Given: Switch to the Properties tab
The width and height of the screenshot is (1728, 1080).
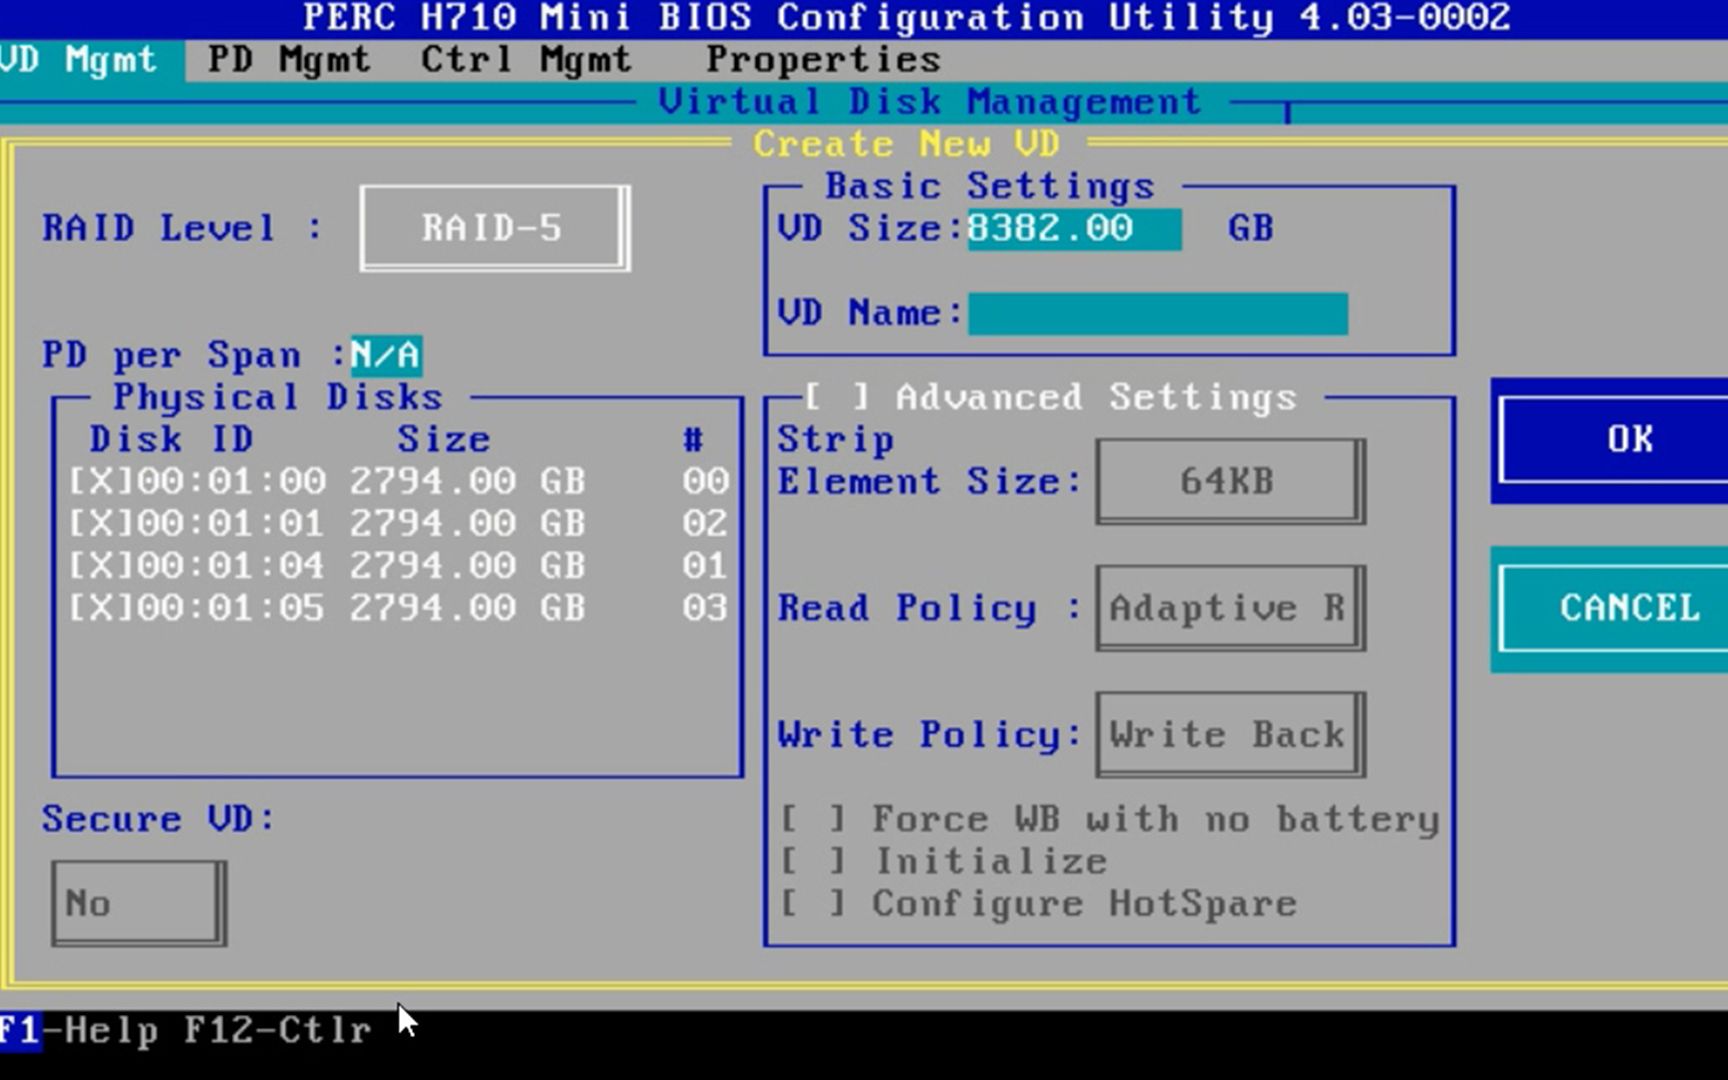Looking at the screenshot, I should tap(823, 60).
